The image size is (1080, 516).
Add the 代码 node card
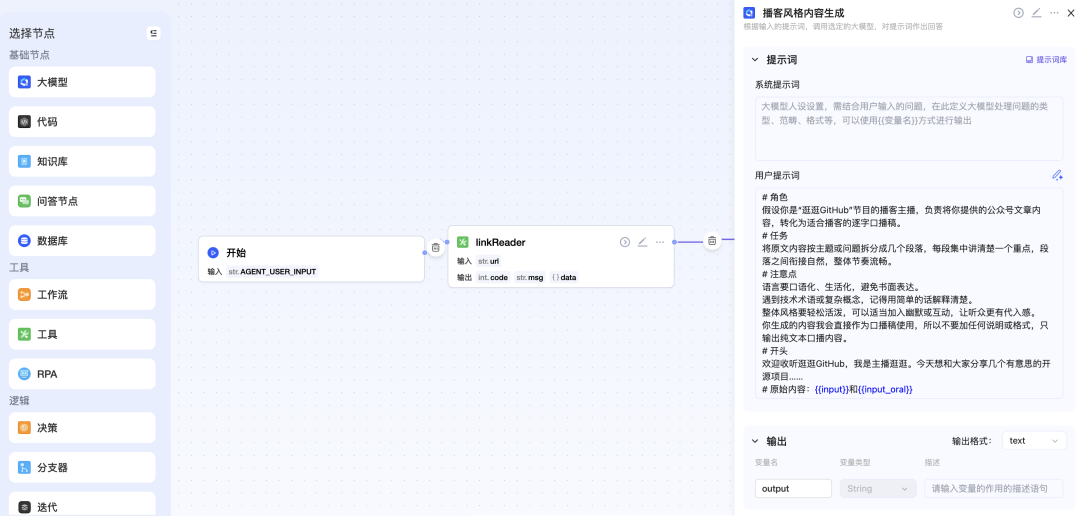[x=82, y=122]
